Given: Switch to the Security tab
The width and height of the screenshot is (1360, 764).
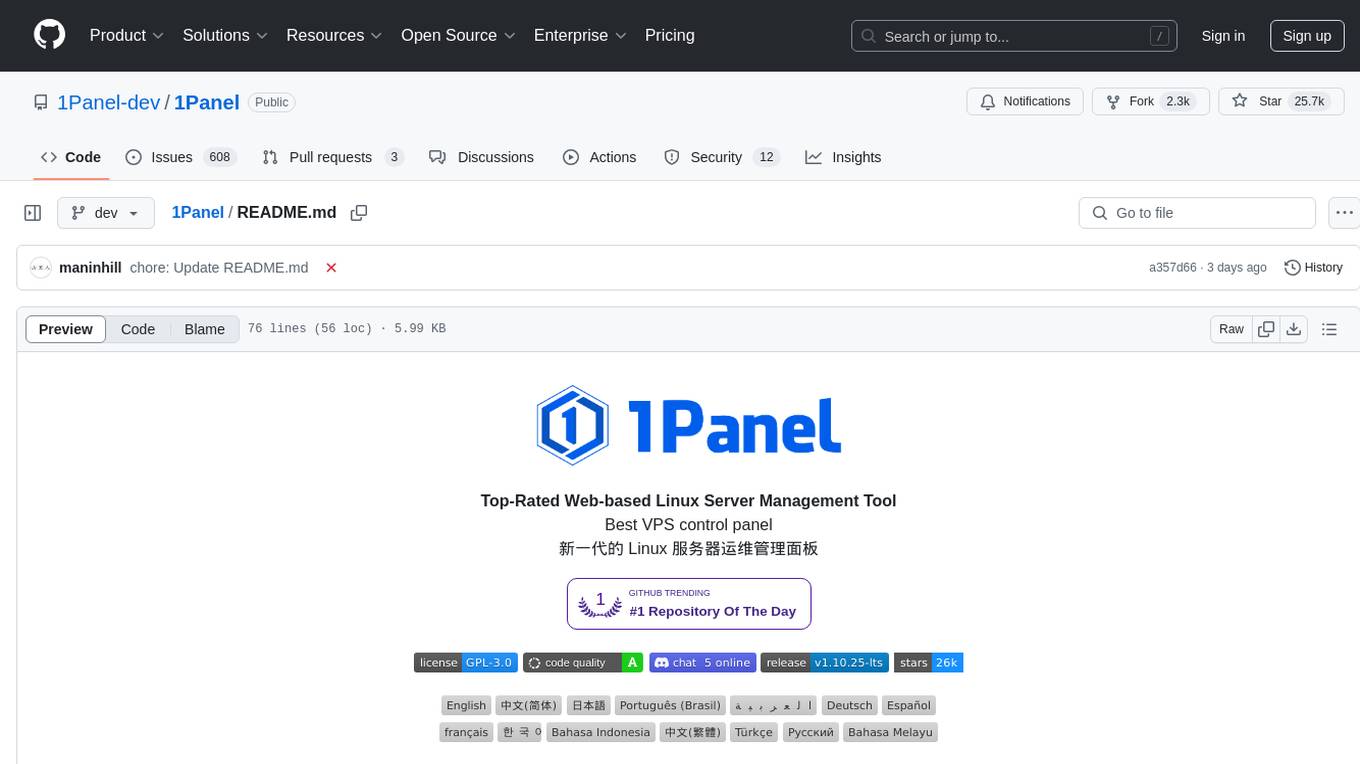Looking at the screenshot, I should tap(721, 157).
